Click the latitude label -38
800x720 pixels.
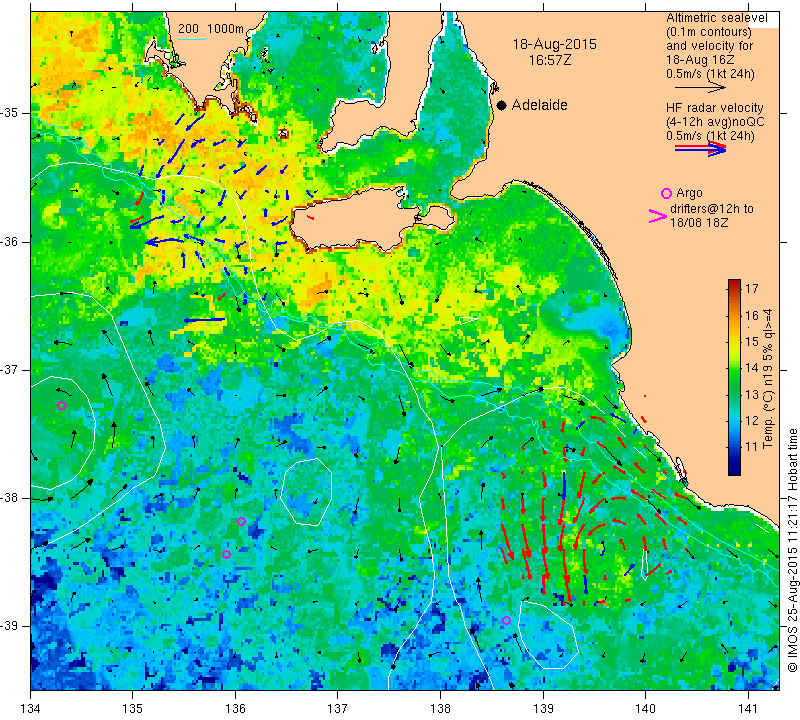10,498
